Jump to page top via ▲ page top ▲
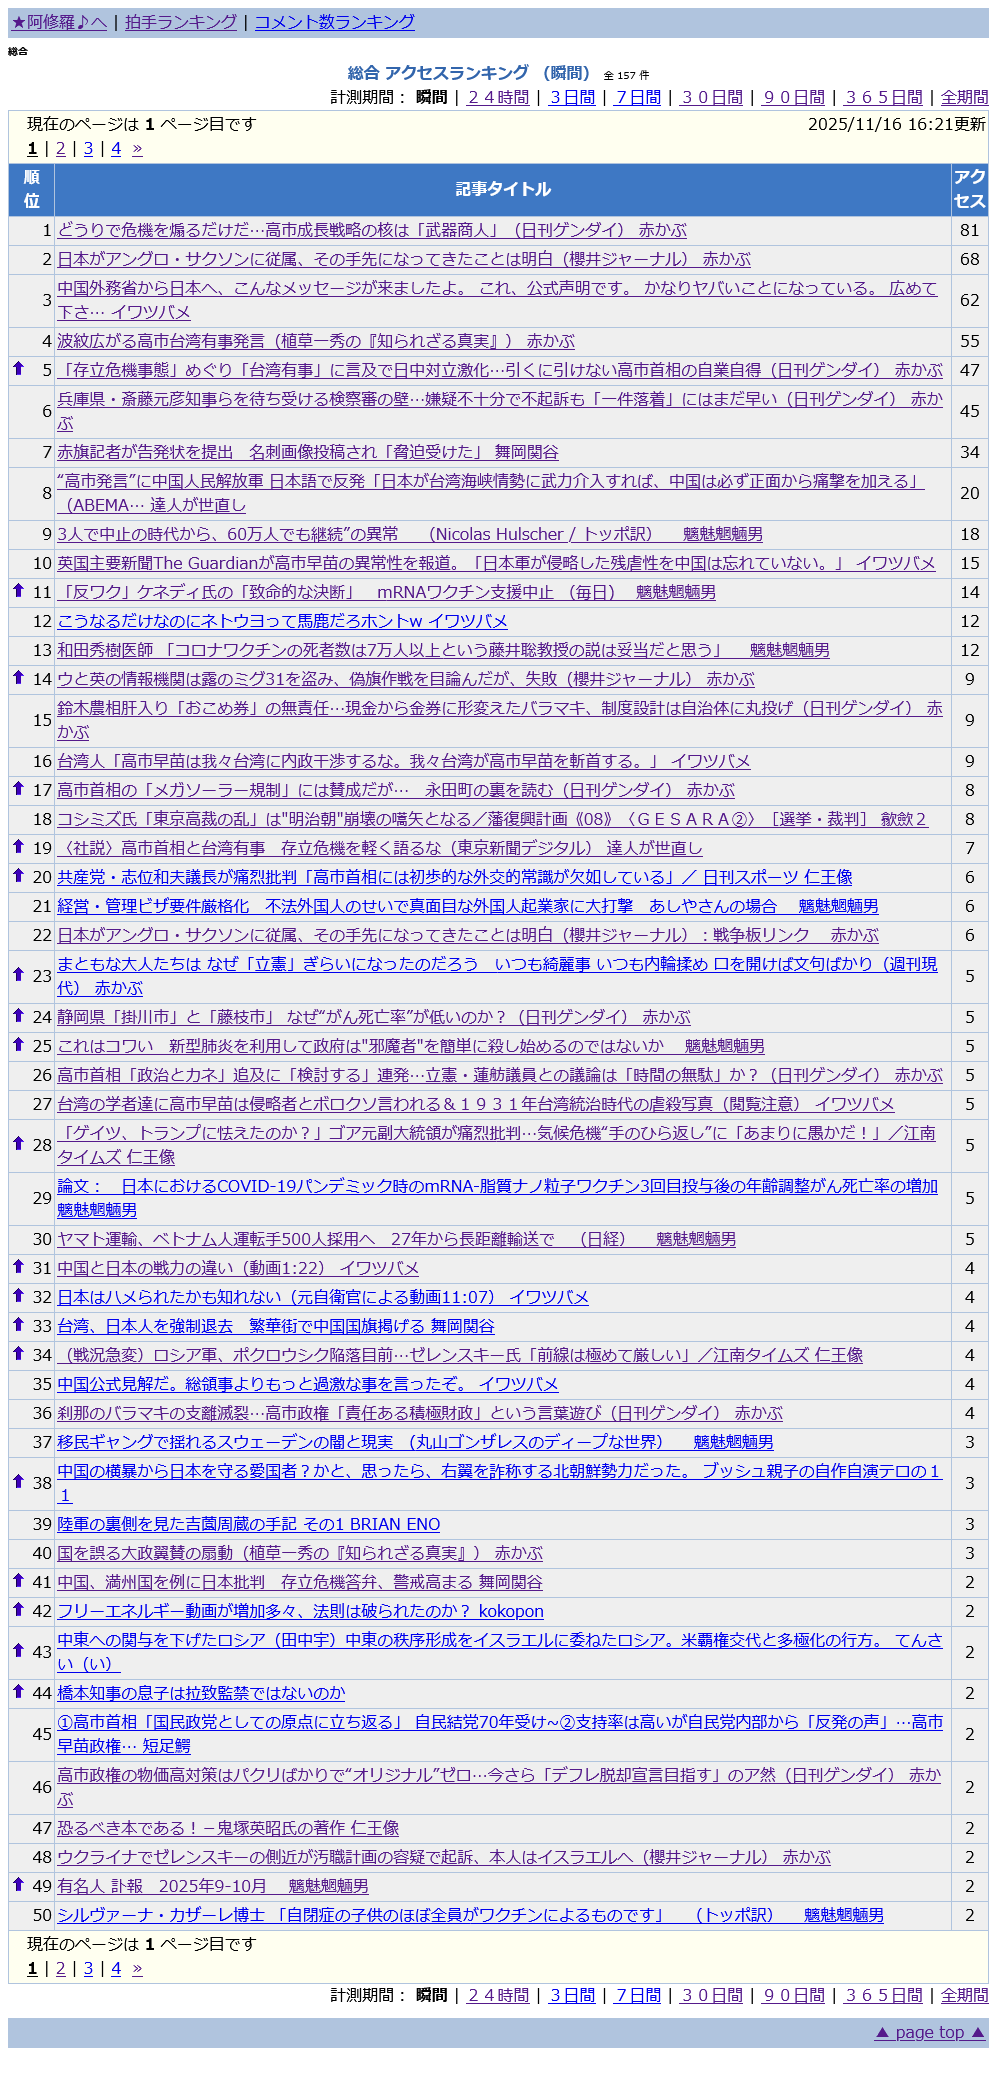997x2080 pixels. click(929, 2032)
